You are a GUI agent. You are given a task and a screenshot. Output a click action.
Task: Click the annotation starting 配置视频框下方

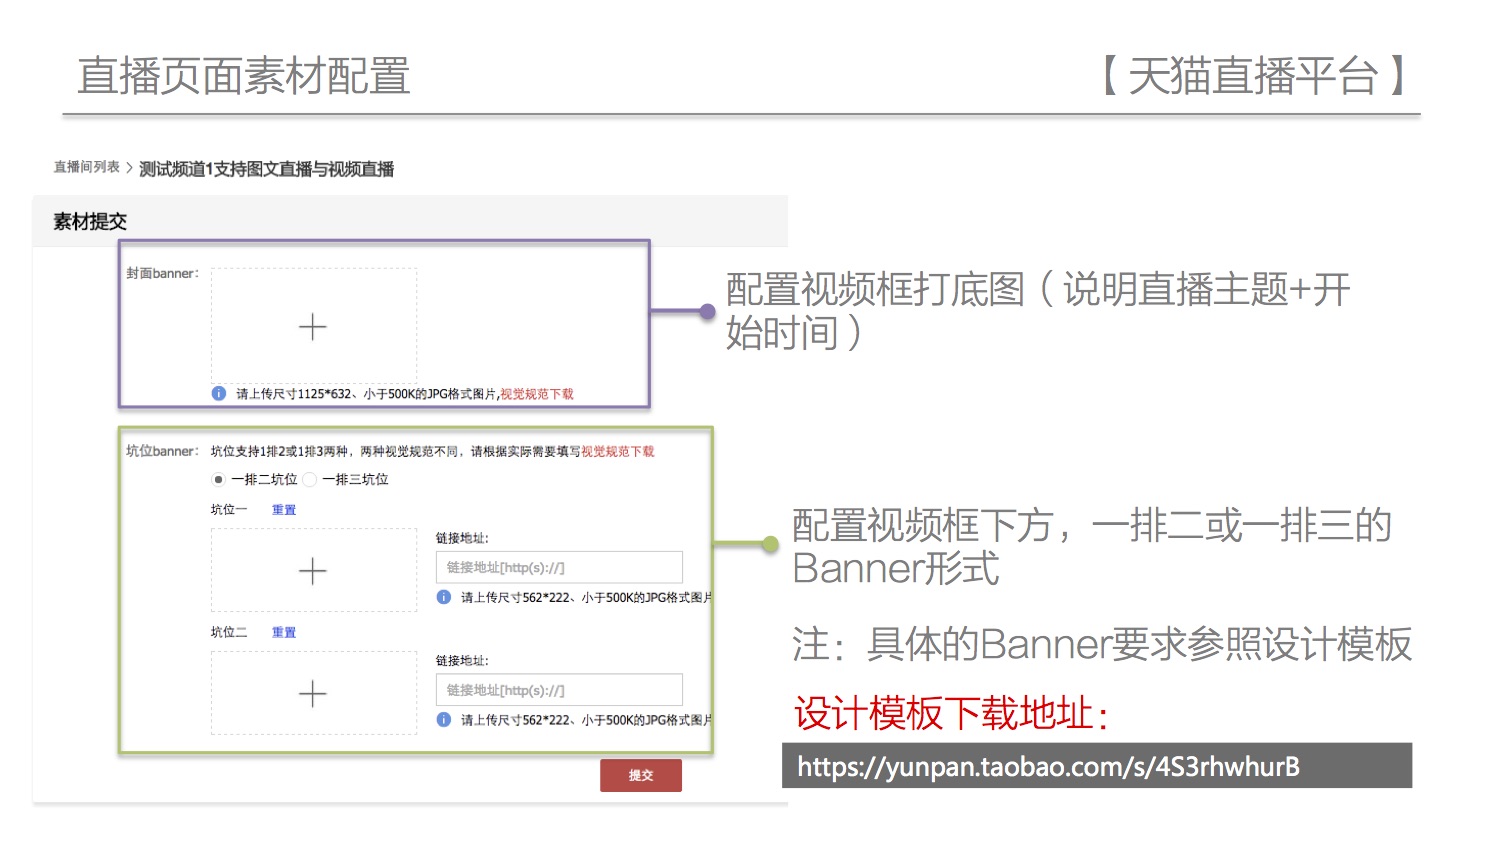tap(1092, 546)
